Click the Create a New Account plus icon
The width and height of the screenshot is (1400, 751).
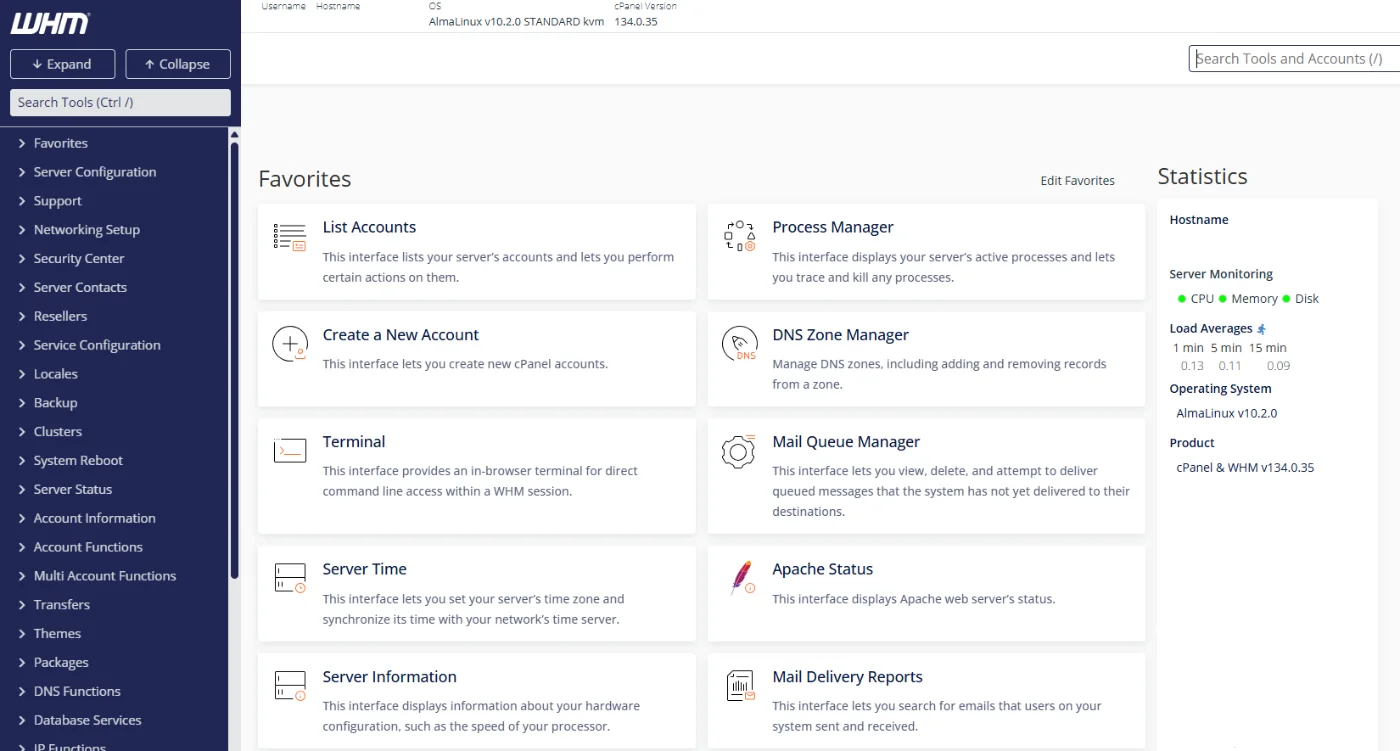(290, 344)
